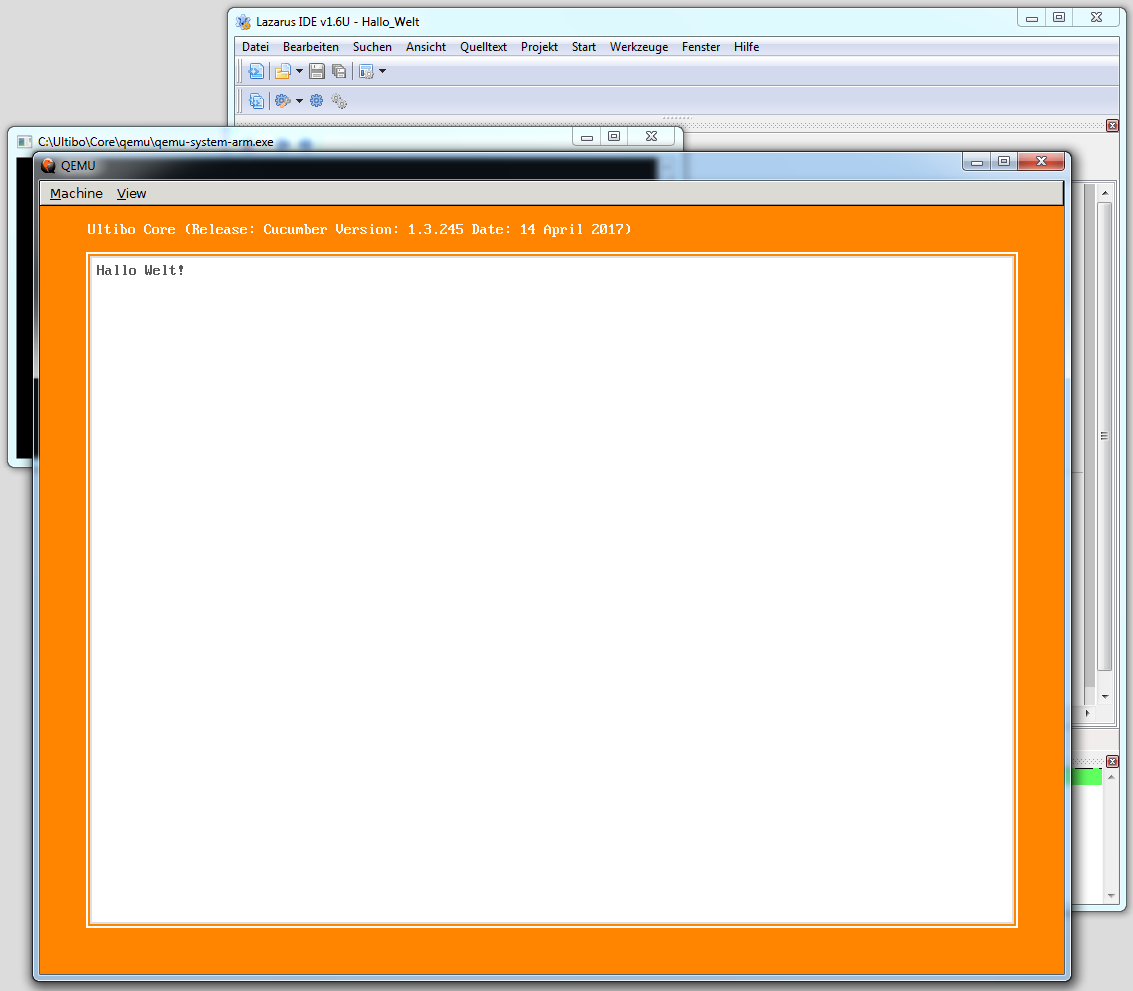The width and height of the screenshot is (1133, 991).
Task: Click the build mode gear with wrench icon
Action: (x=283, y=101)
